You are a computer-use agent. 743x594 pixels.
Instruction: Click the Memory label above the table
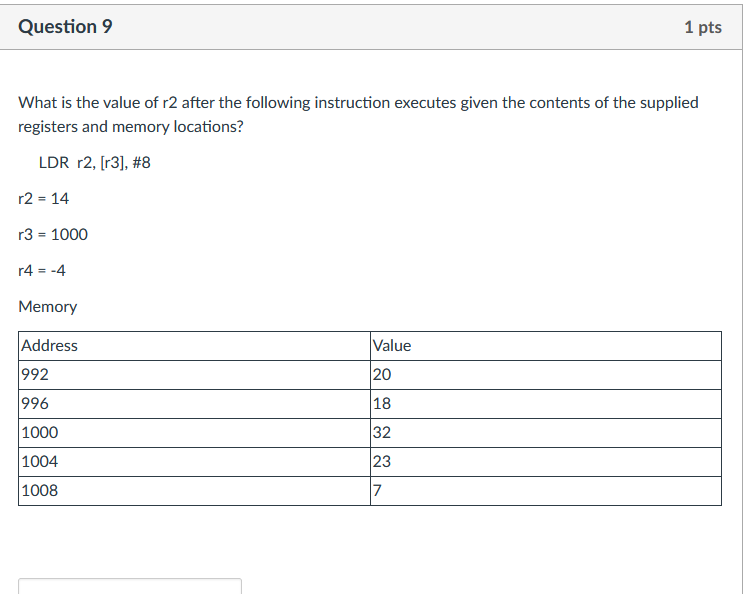pos(48,306)
